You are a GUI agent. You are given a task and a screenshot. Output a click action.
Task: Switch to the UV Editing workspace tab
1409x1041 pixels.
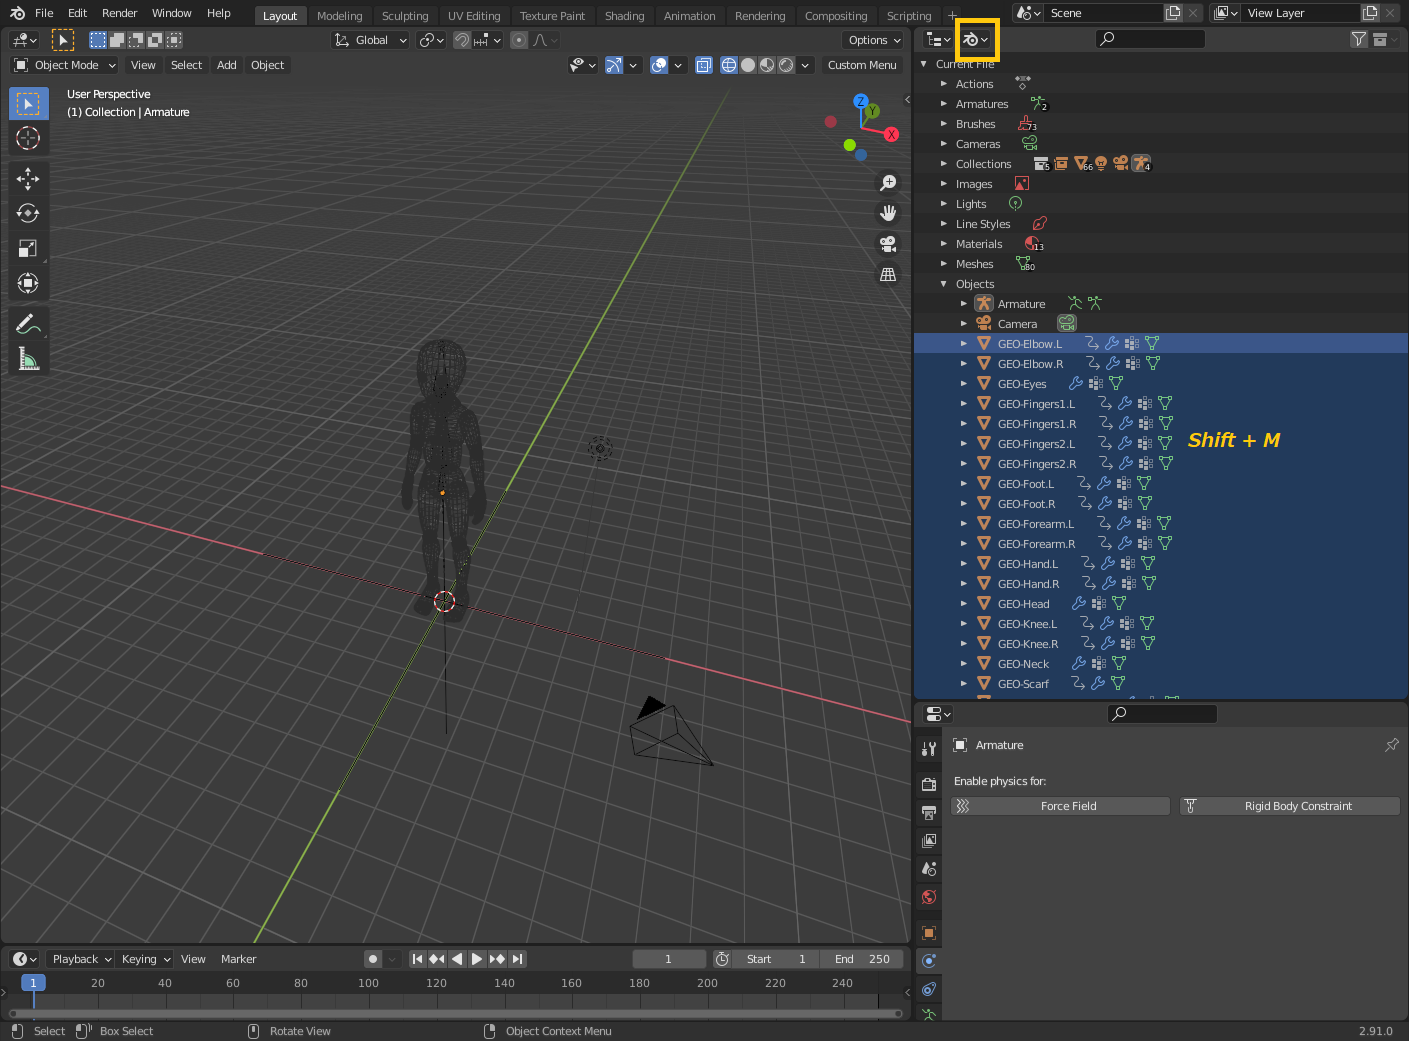click(x=474, y=16)
